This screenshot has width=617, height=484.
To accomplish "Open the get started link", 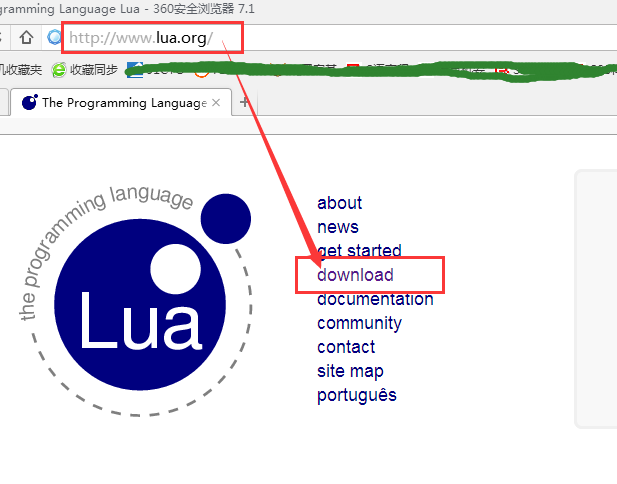I will coord(359,251).
